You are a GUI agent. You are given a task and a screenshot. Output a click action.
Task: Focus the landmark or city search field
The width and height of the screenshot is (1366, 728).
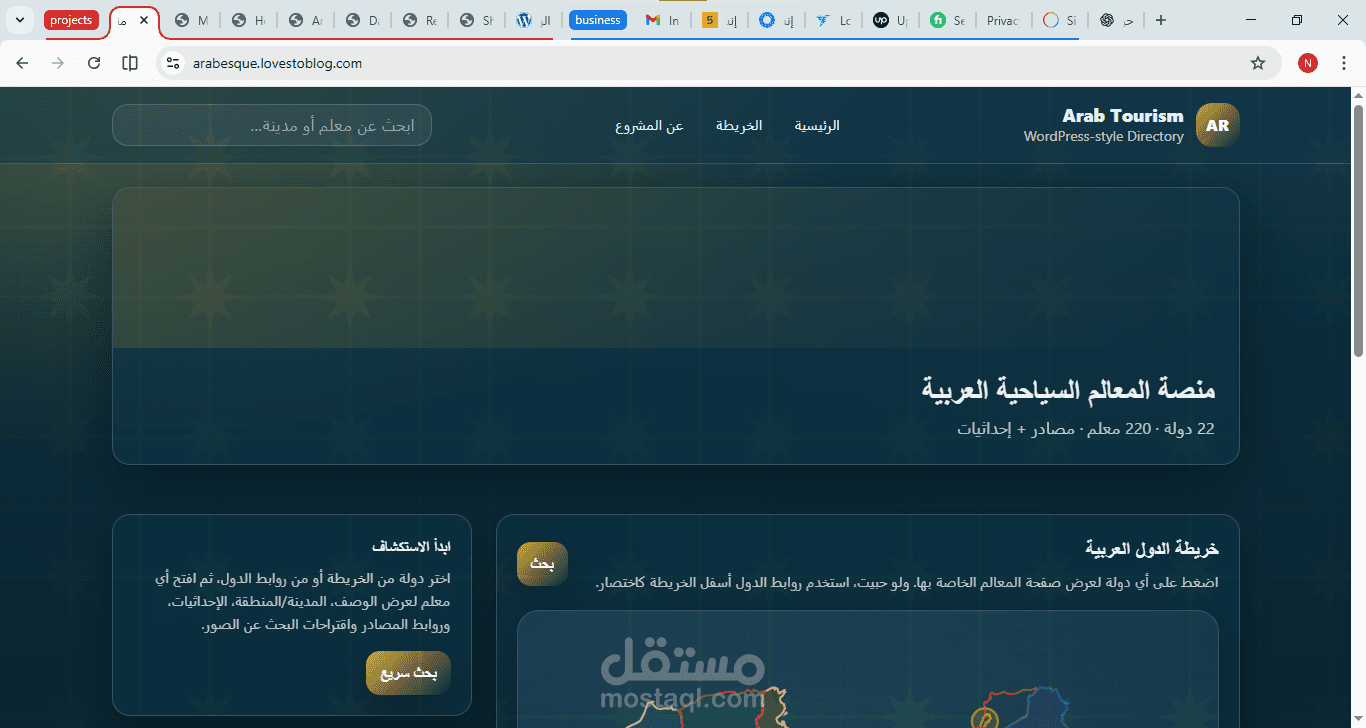(x=272, y=125)
